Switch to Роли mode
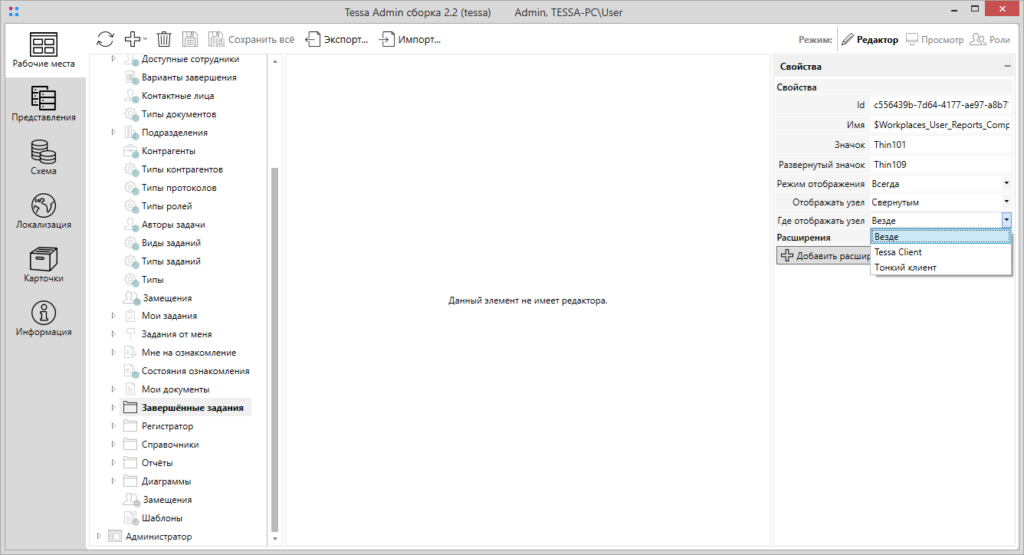Image resolution: width=1024 pixels, height=555 pixels. [x=990, y=40]
